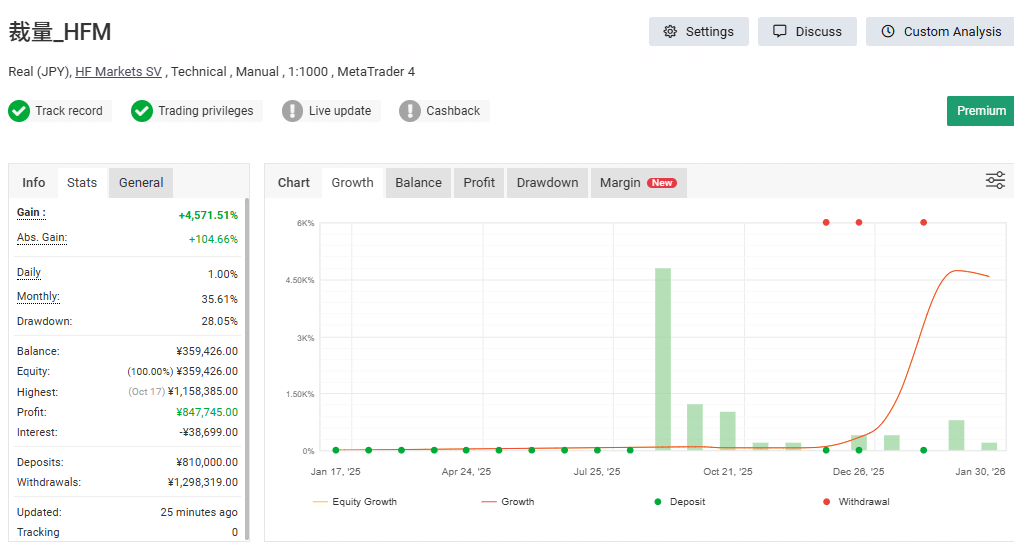Screen dimensions: 1014x551
Task: Click the Premium button
Action: (981, 111)
